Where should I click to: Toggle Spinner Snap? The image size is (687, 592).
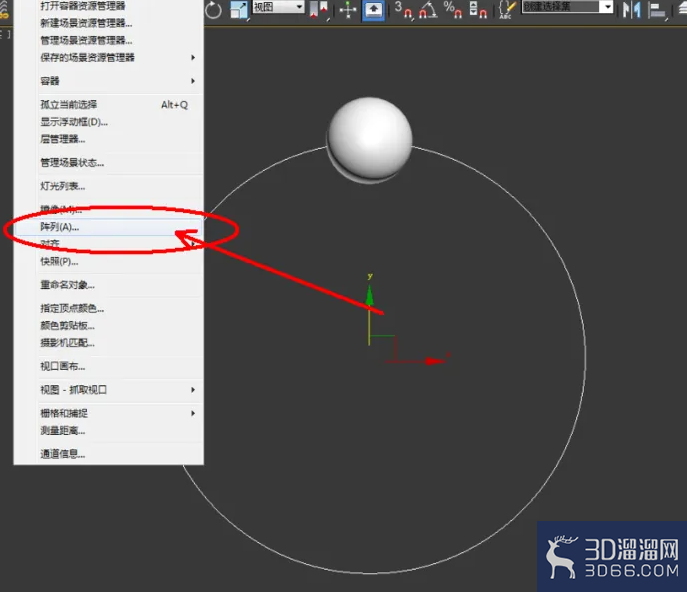tap(478, 10)
